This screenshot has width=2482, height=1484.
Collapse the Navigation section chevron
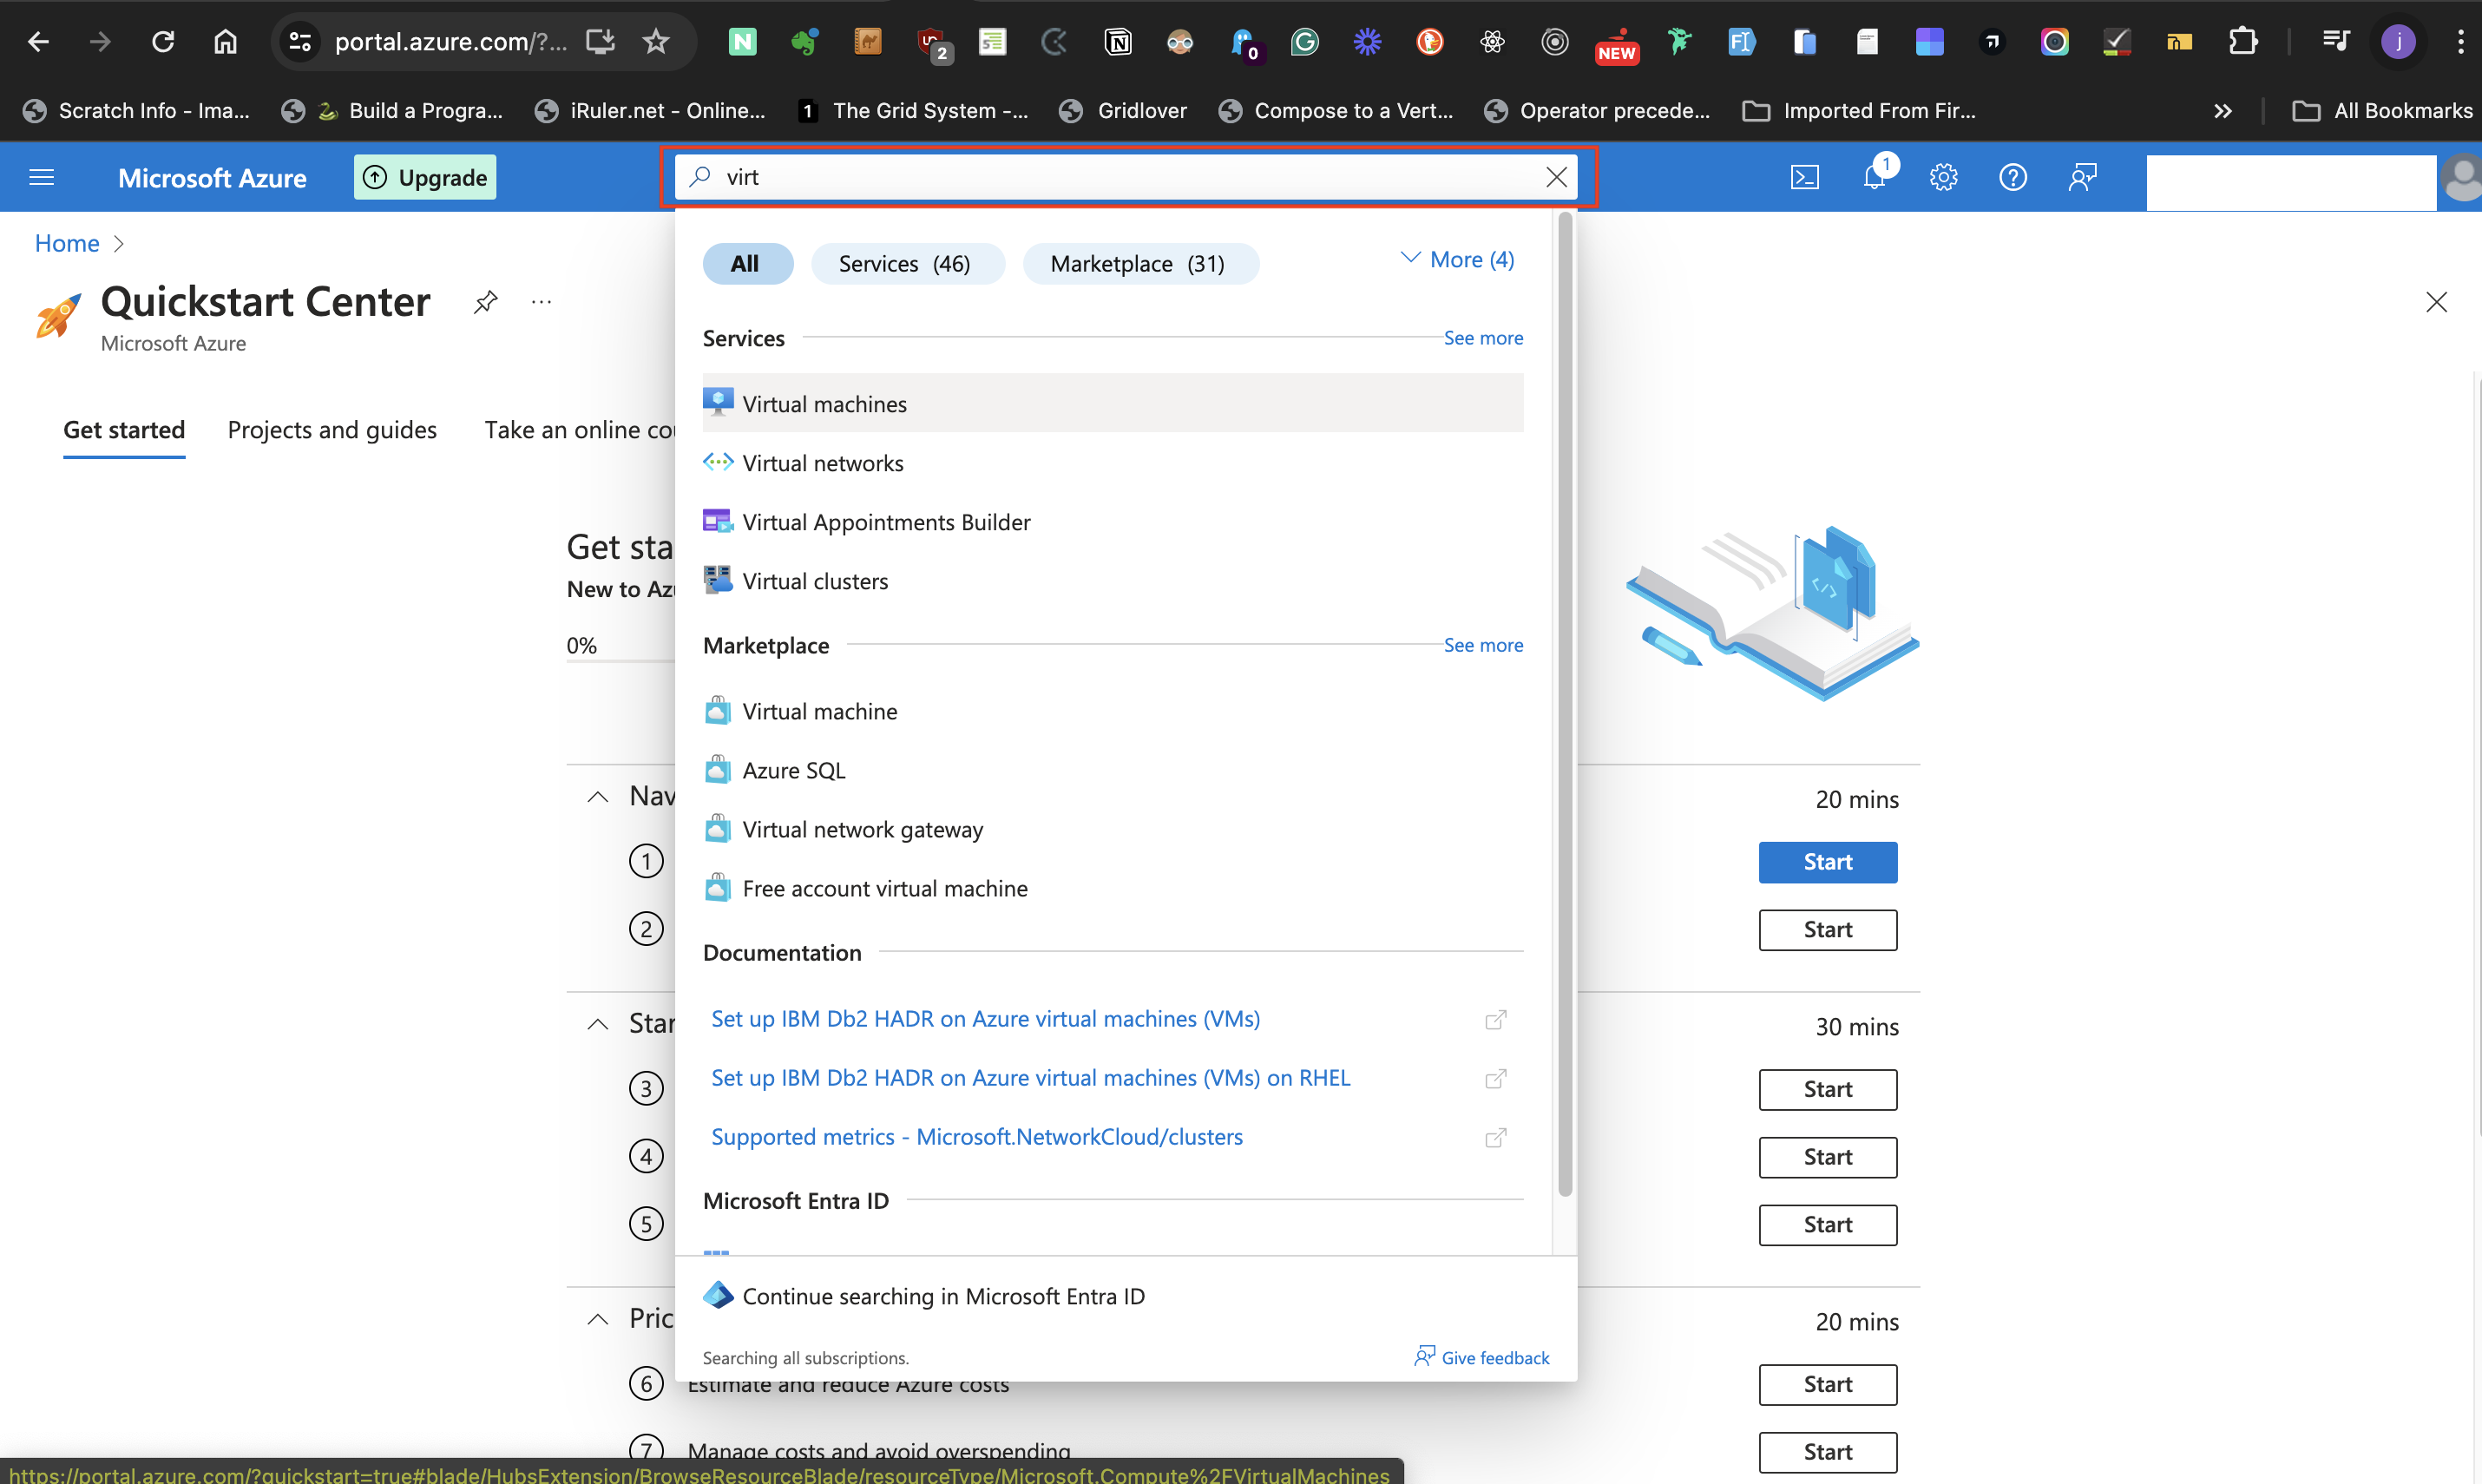pyautogui.click(x=598, y=796)
